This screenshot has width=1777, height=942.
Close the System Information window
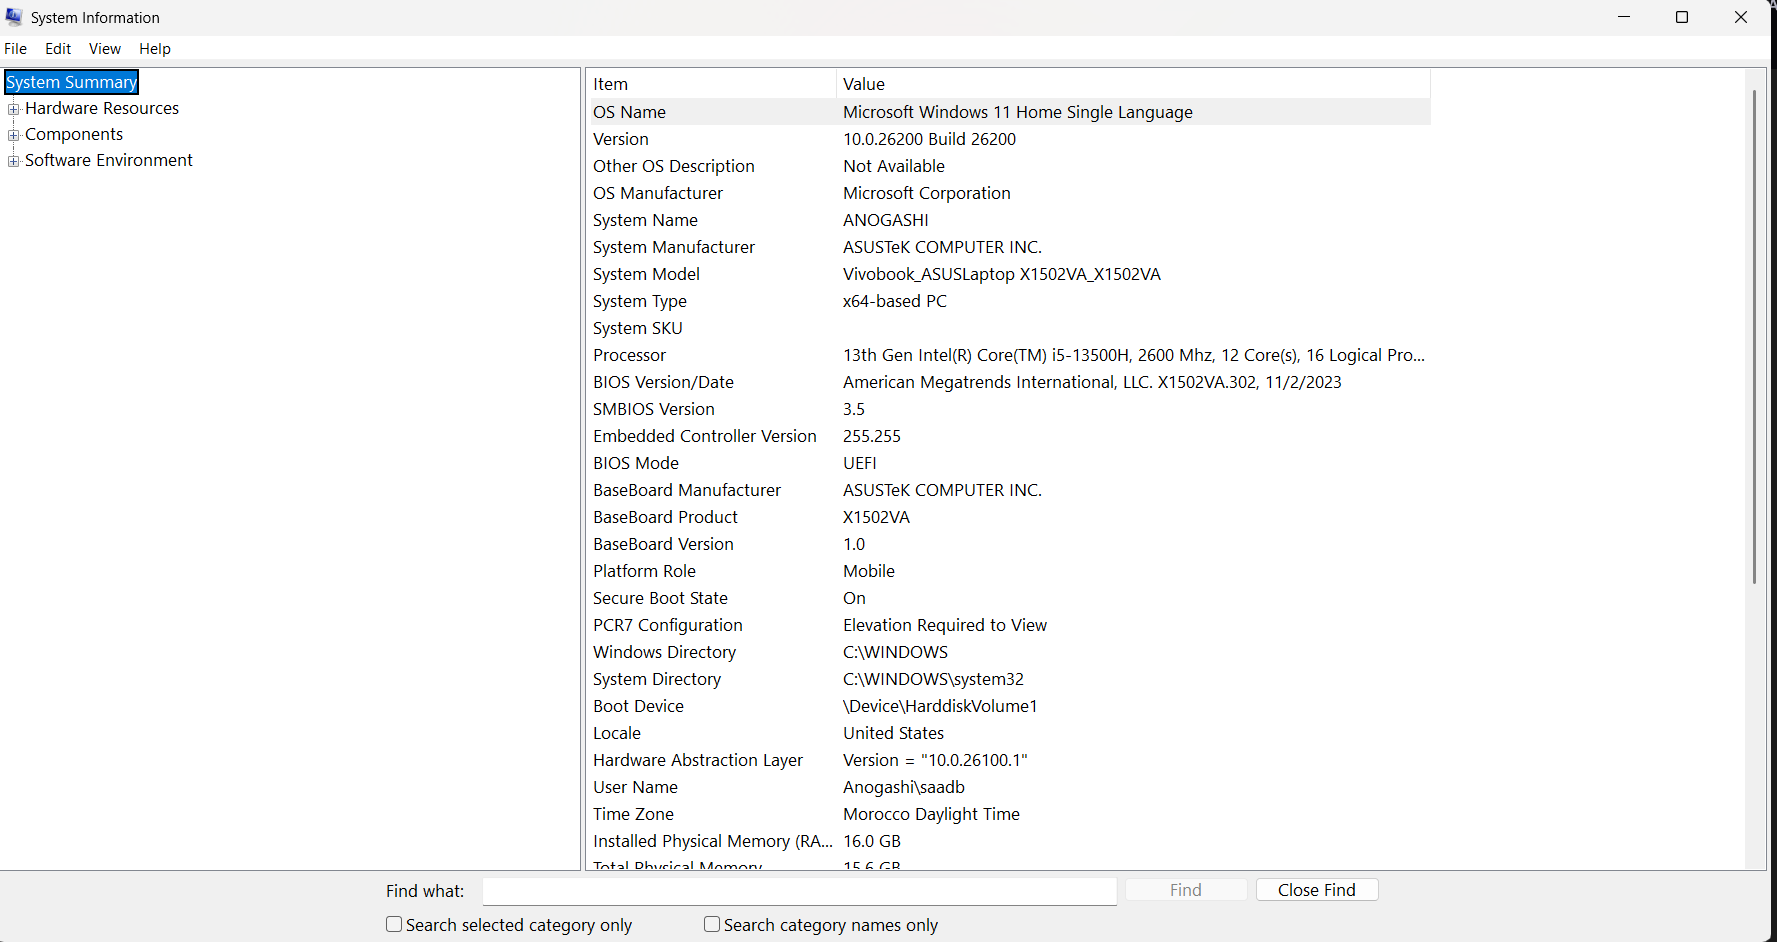1741,17
